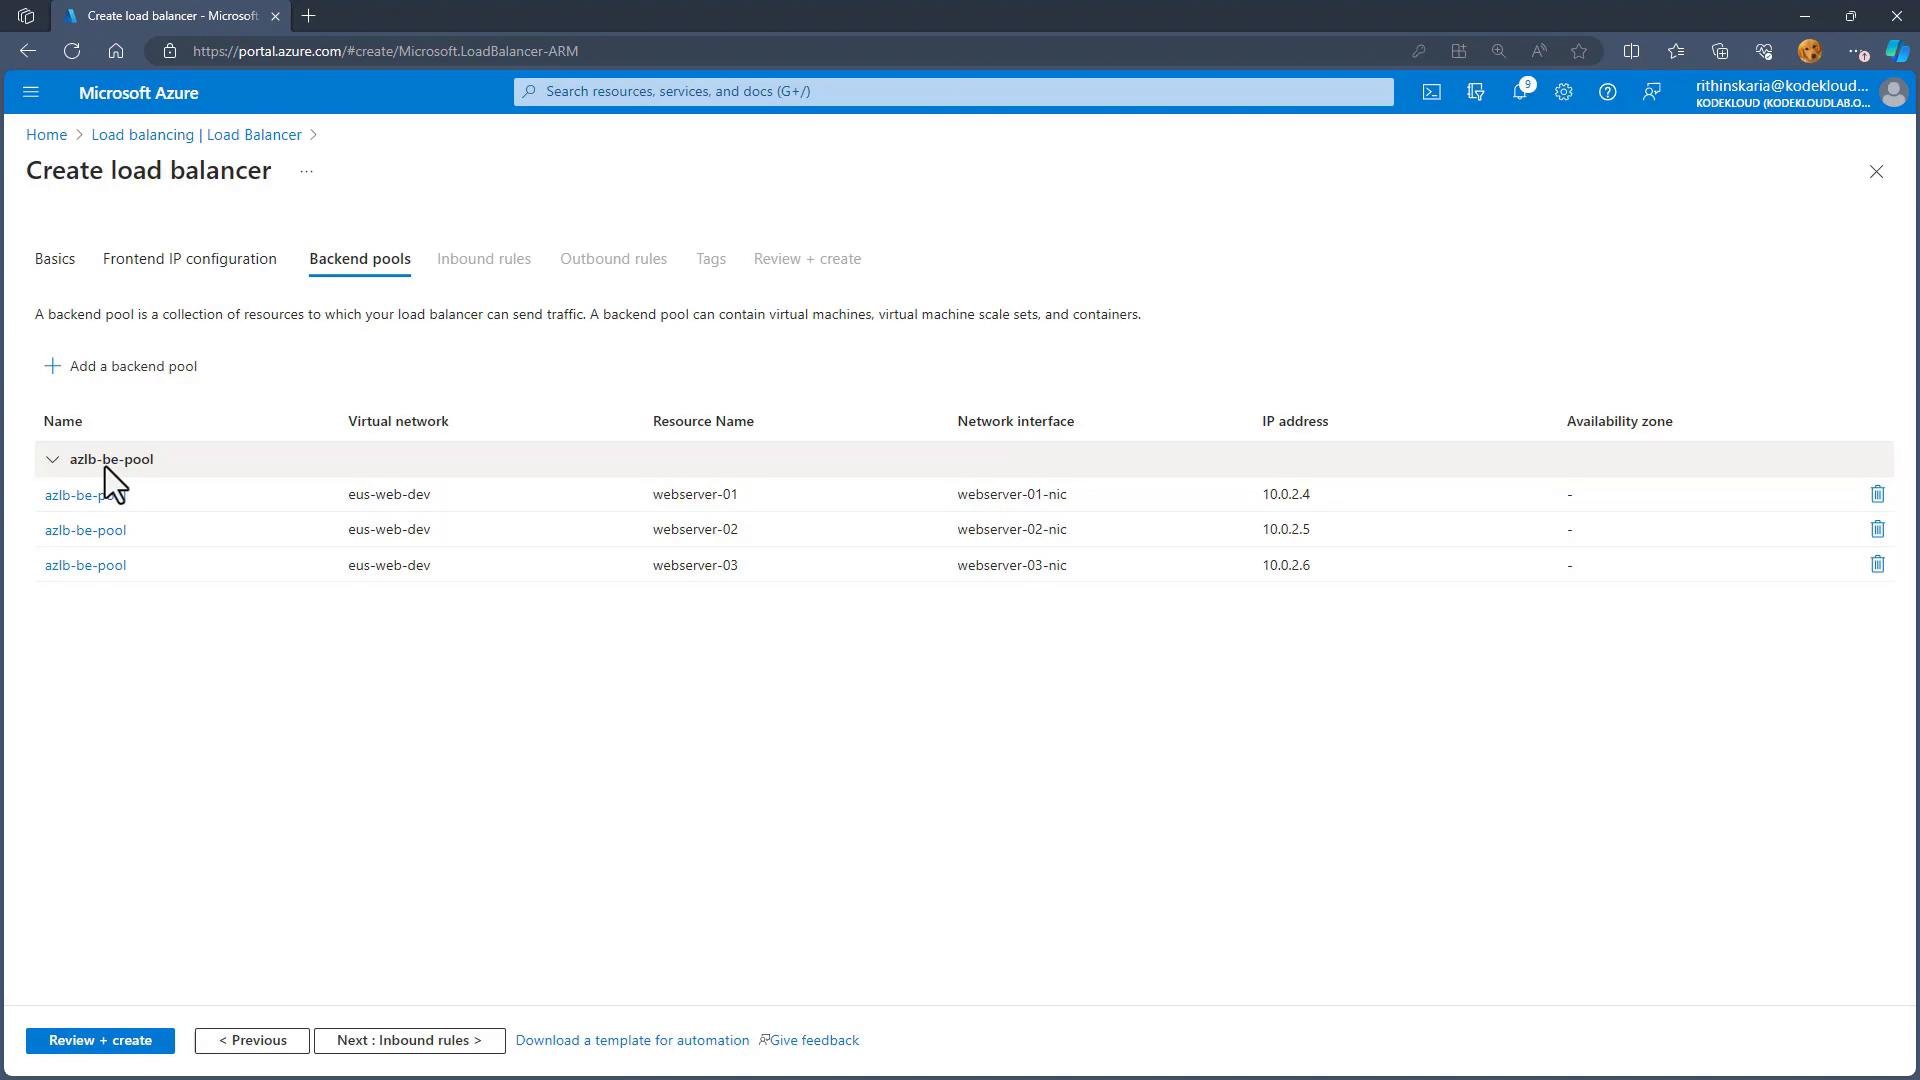Screen dimensions: 1920x1080
Task: Open Azure portal settings gear
Action: [x=1564, y=92]
